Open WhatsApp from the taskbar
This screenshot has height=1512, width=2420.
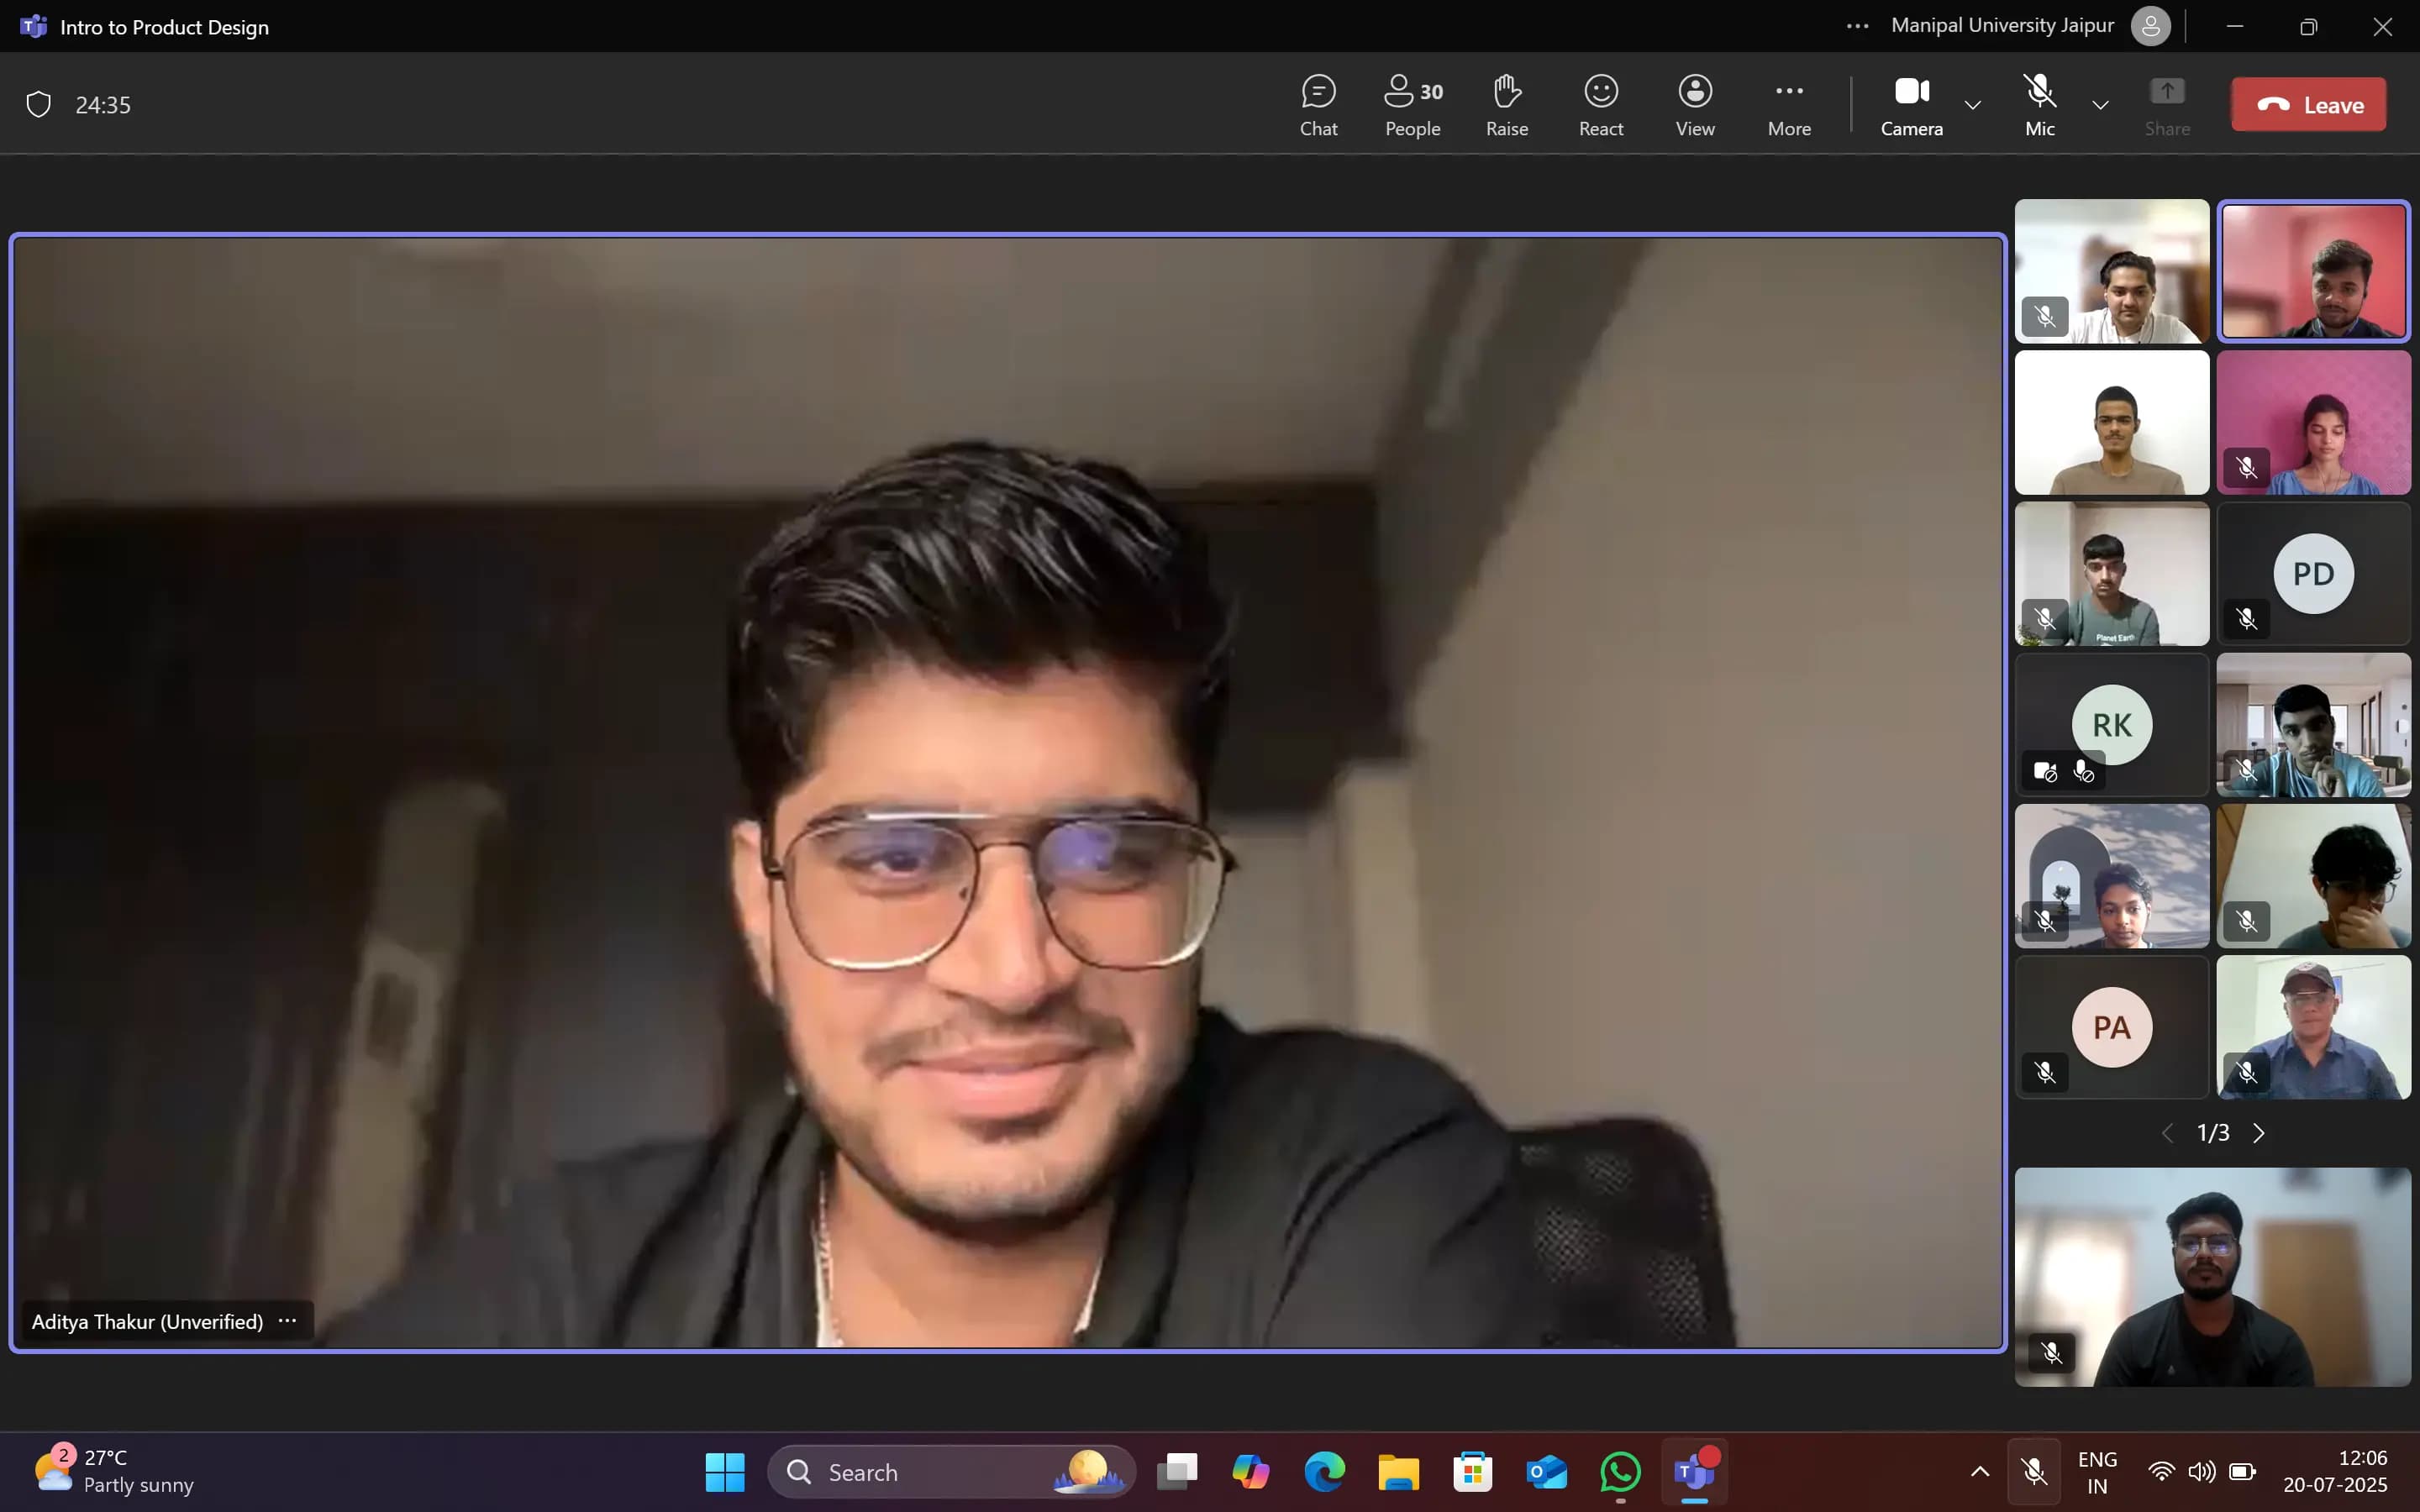click(x=1620, y=1471)
